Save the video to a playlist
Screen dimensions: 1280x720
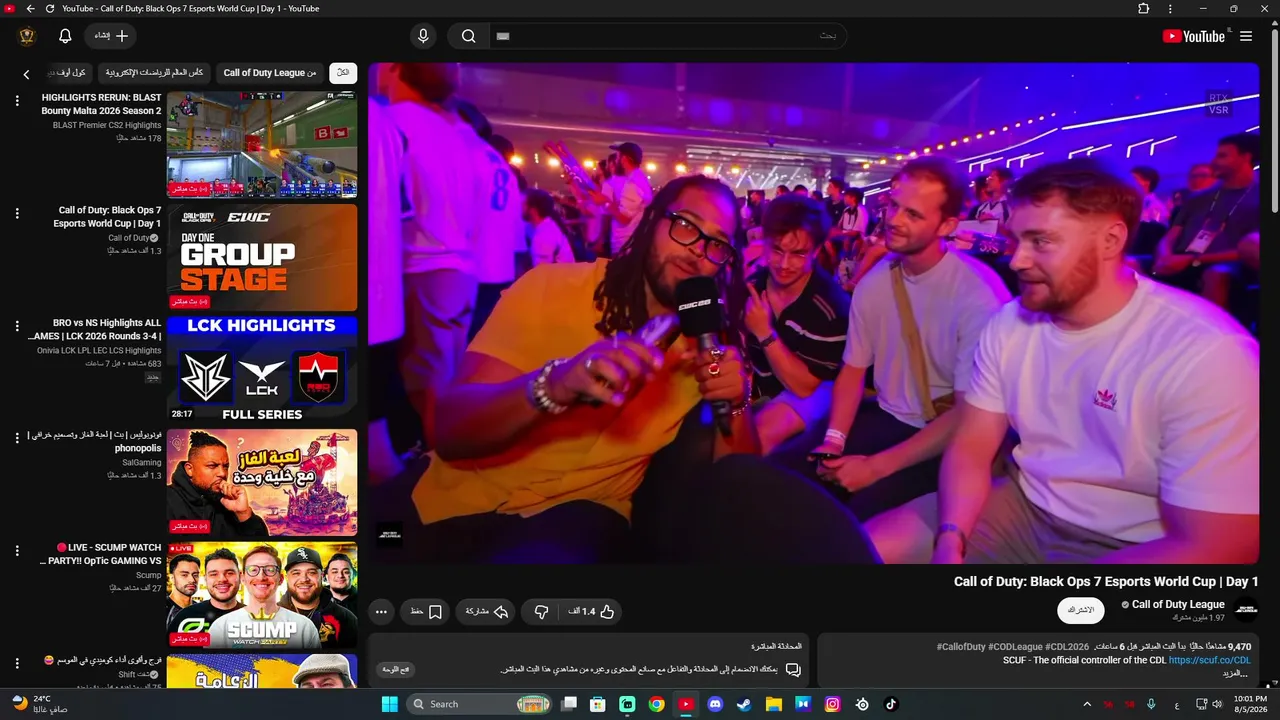[426, 611]
